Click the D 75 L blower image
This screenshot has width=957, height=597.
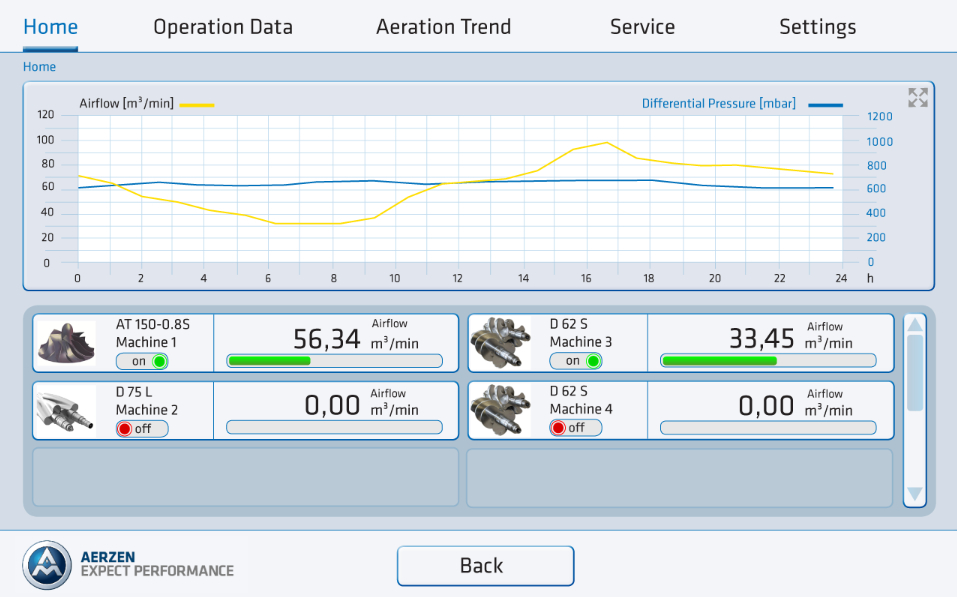[67, 410]
